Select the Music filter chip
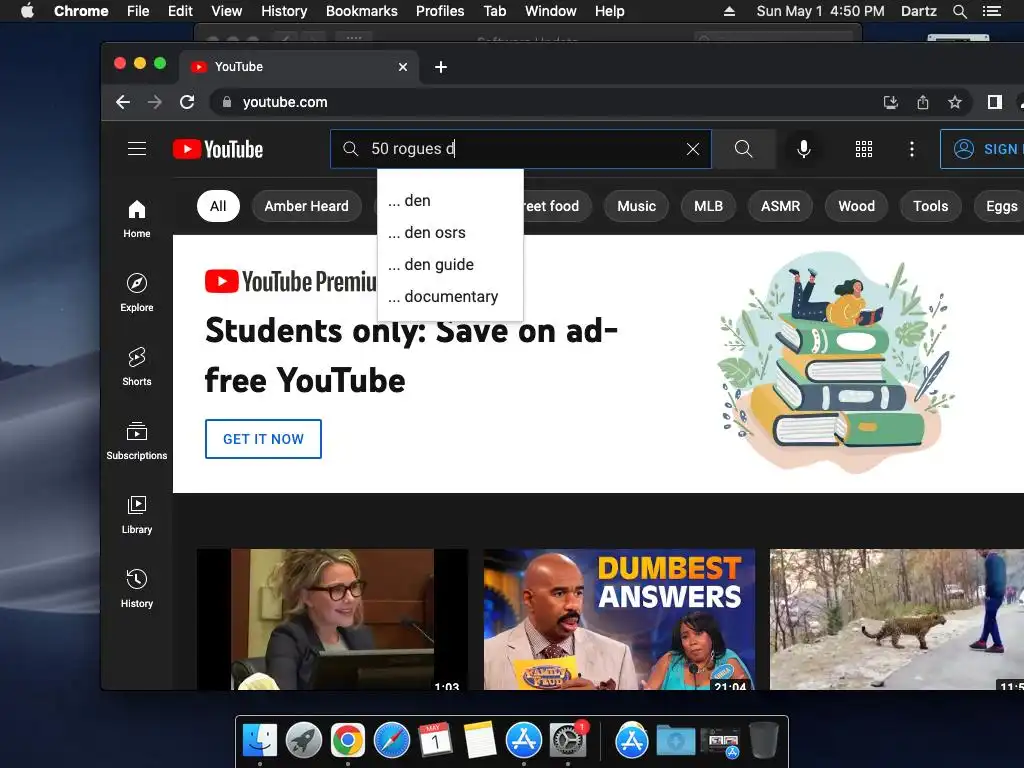 636,206
